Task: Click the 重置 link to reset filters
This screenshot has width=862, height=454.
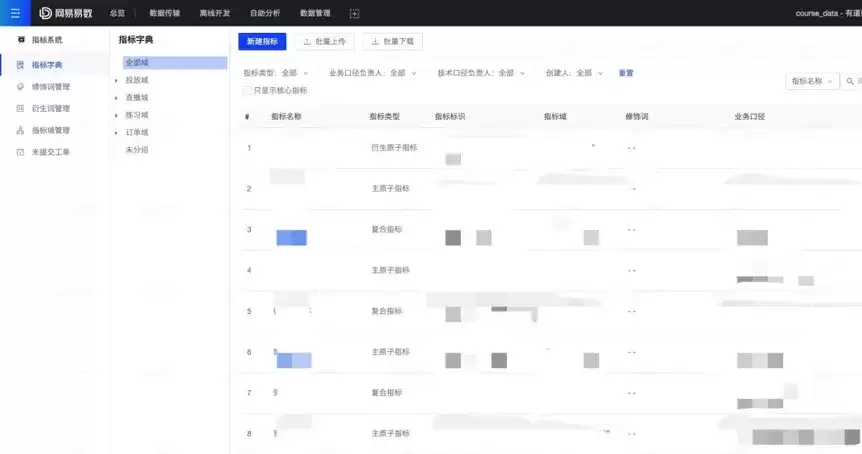Action: tap(626, 73)
